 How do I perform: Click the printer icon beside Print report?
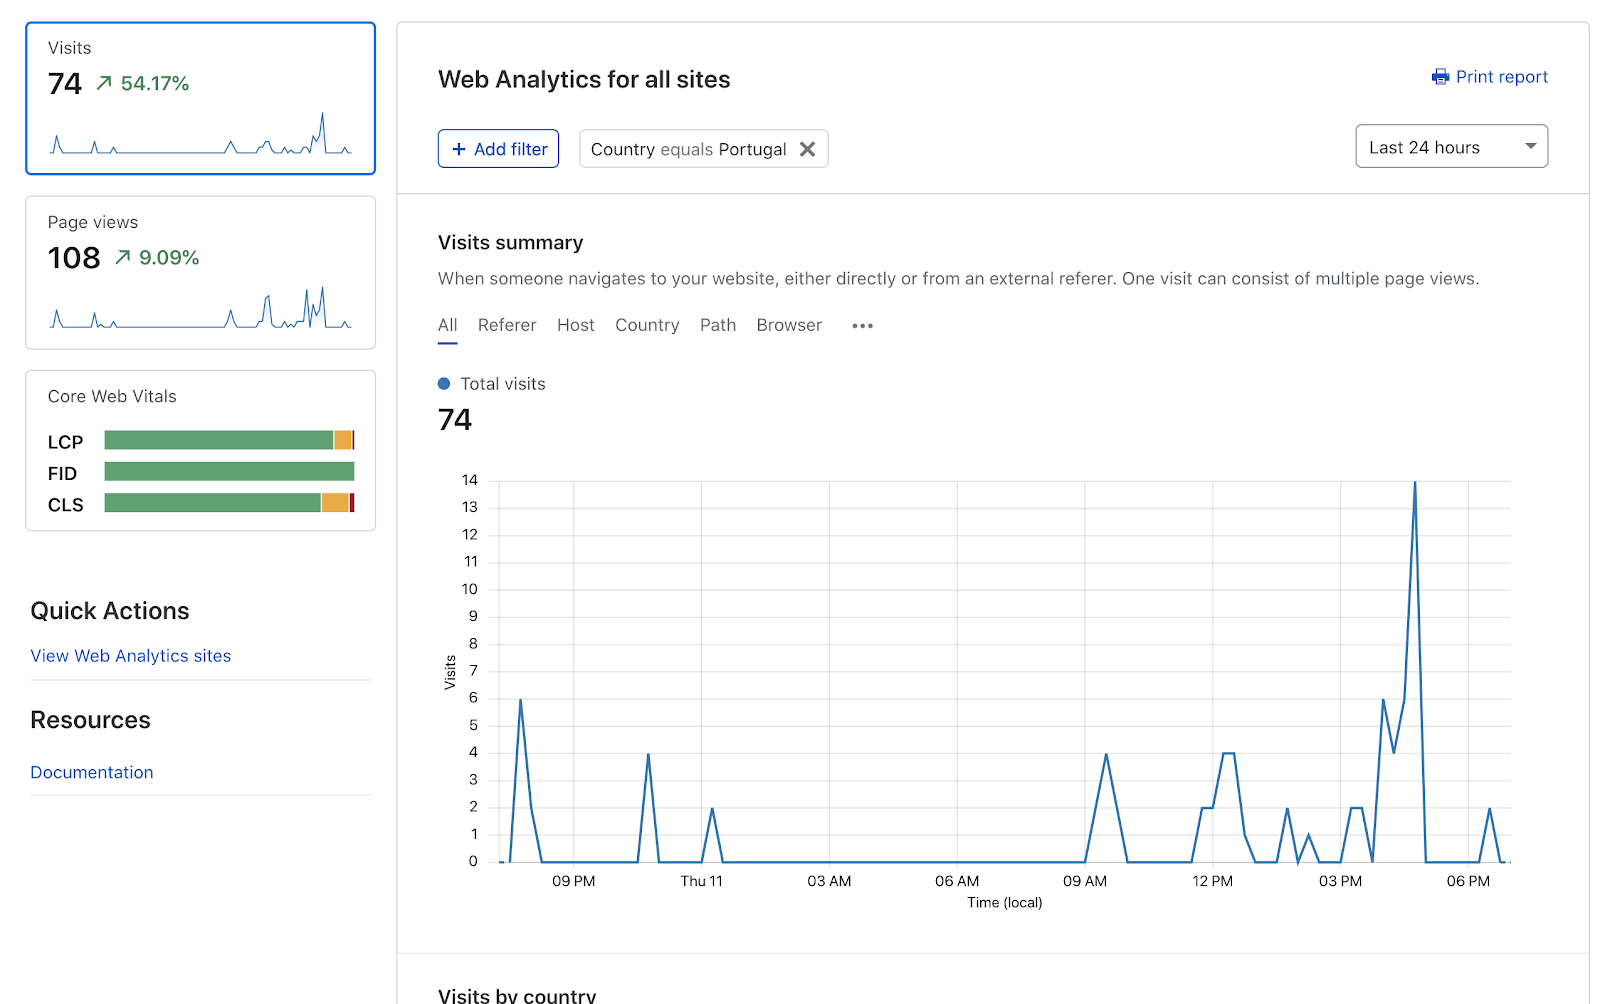click(x=1440, y=76)
